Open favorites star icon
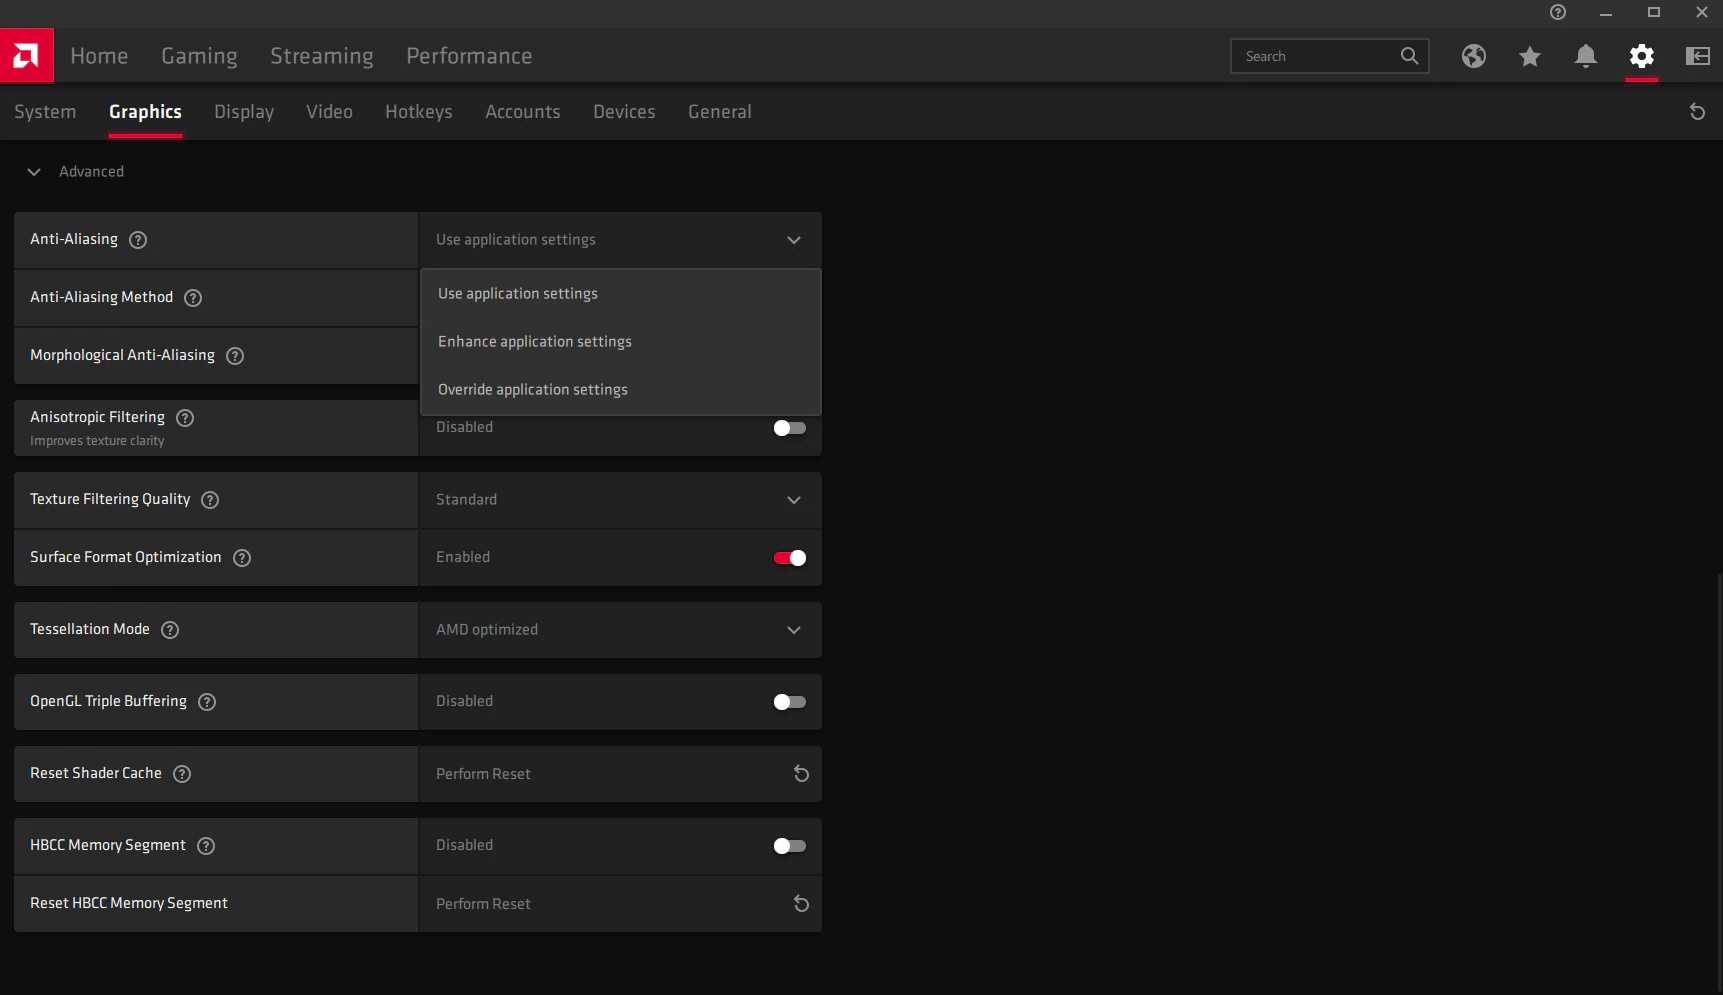Viewport: 1723px width, 995px height. coord(1529,56)
